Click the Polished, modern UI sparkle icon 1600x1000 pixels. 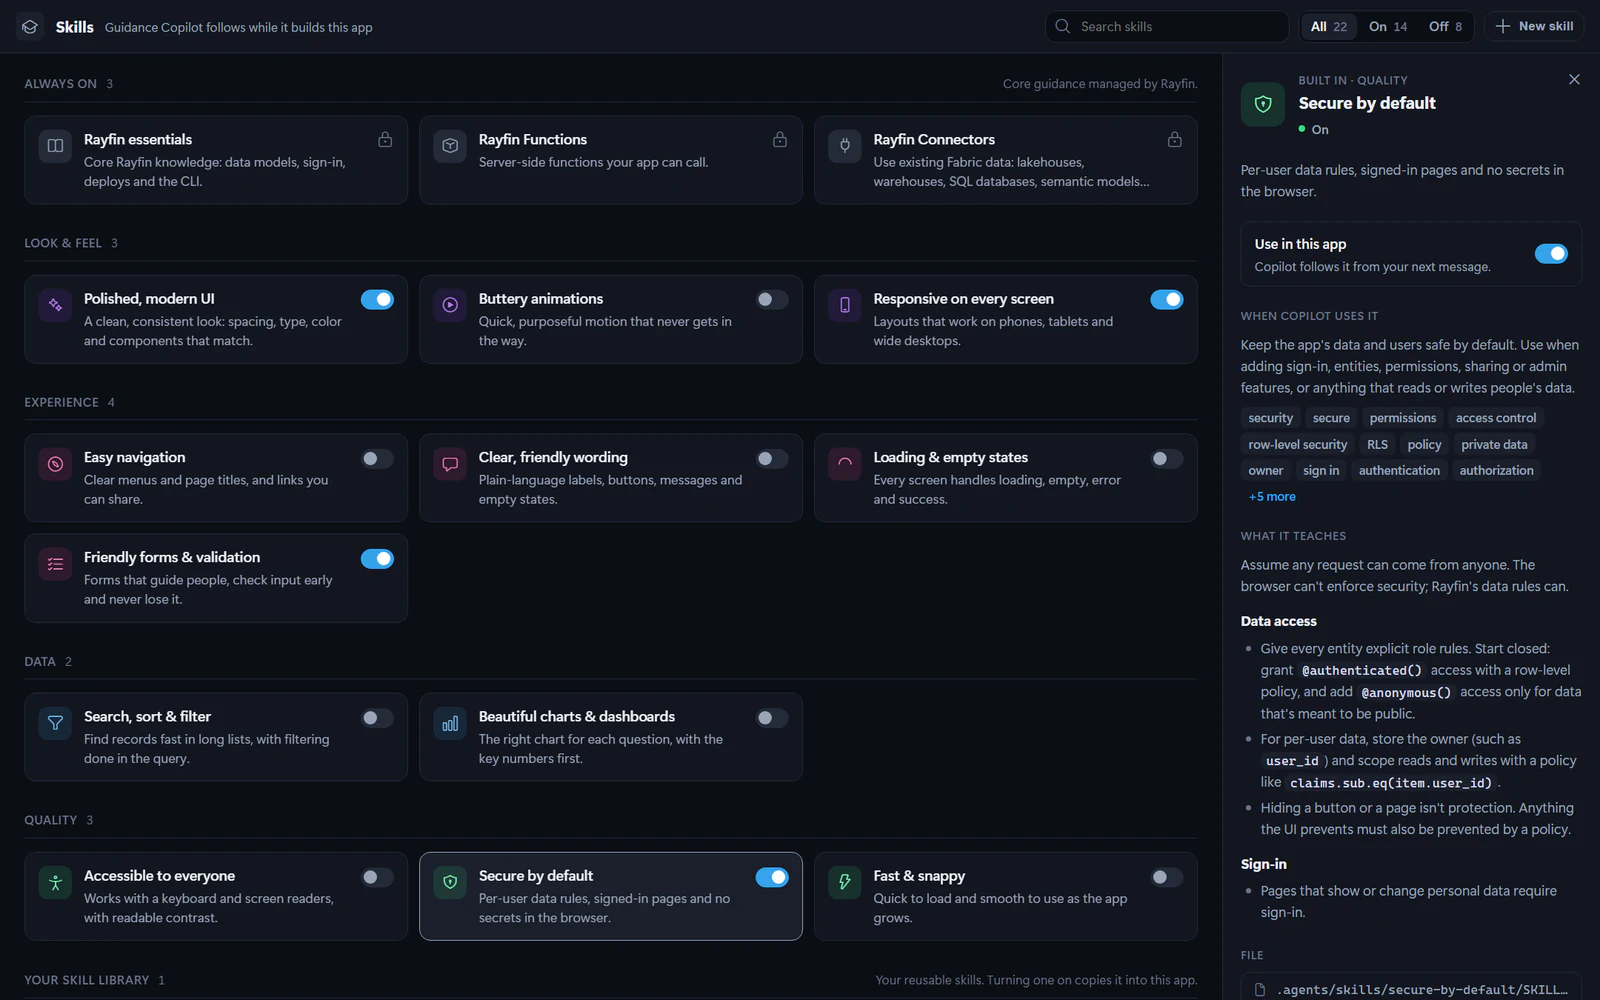(55, 305)
